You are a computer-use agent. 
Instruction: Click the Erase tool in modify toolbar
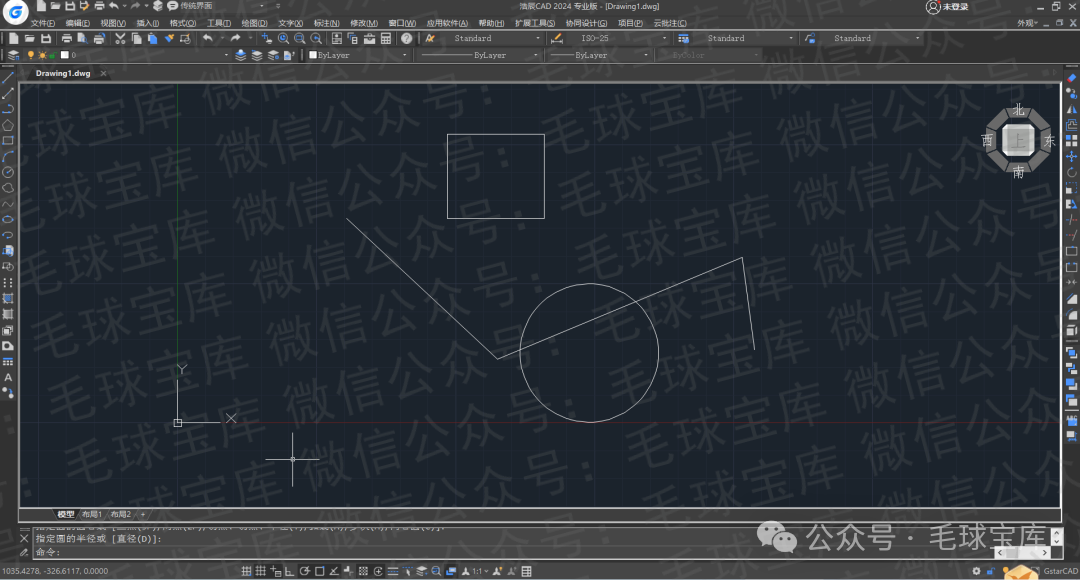pyautogui.click(x=1072, y=78)
